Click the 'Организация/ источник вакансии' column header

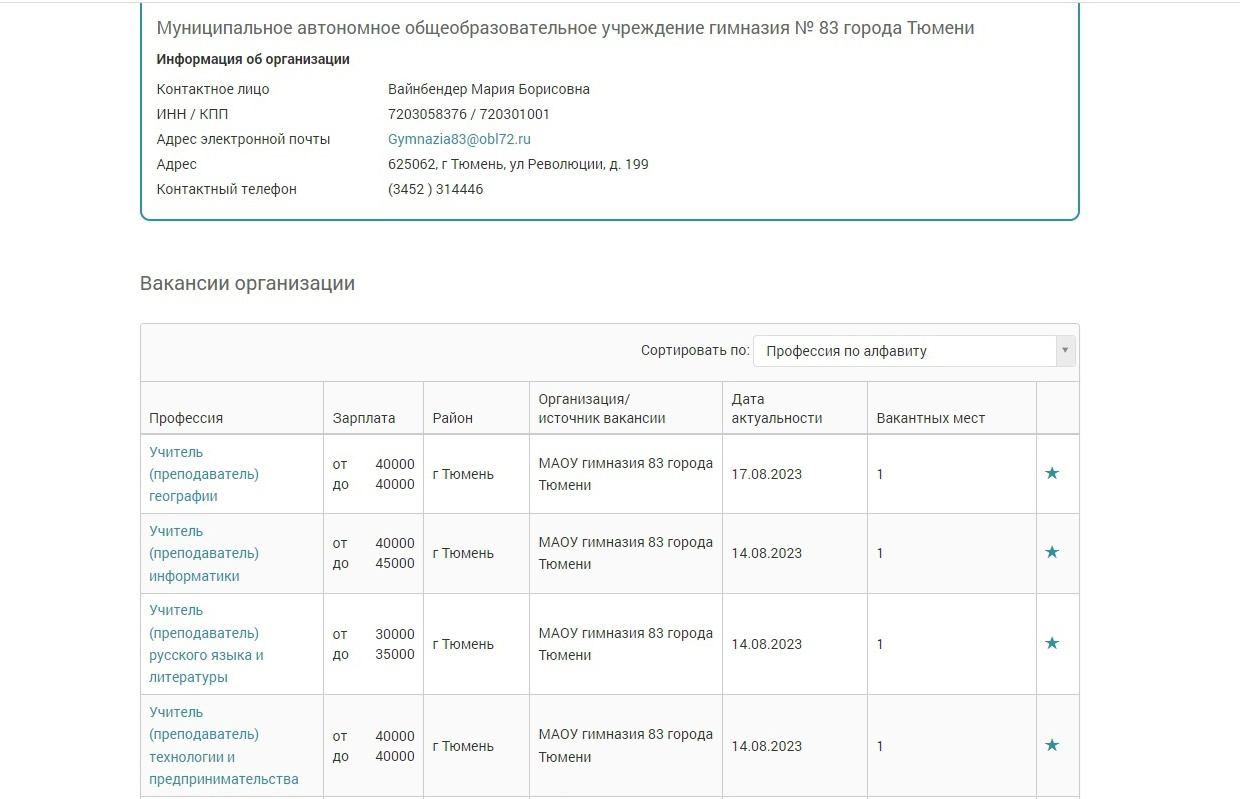click(602, 408)
